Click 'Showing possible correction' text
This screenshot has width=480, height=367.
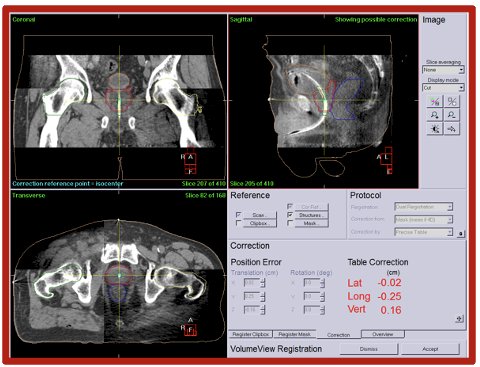coord(376,20)
